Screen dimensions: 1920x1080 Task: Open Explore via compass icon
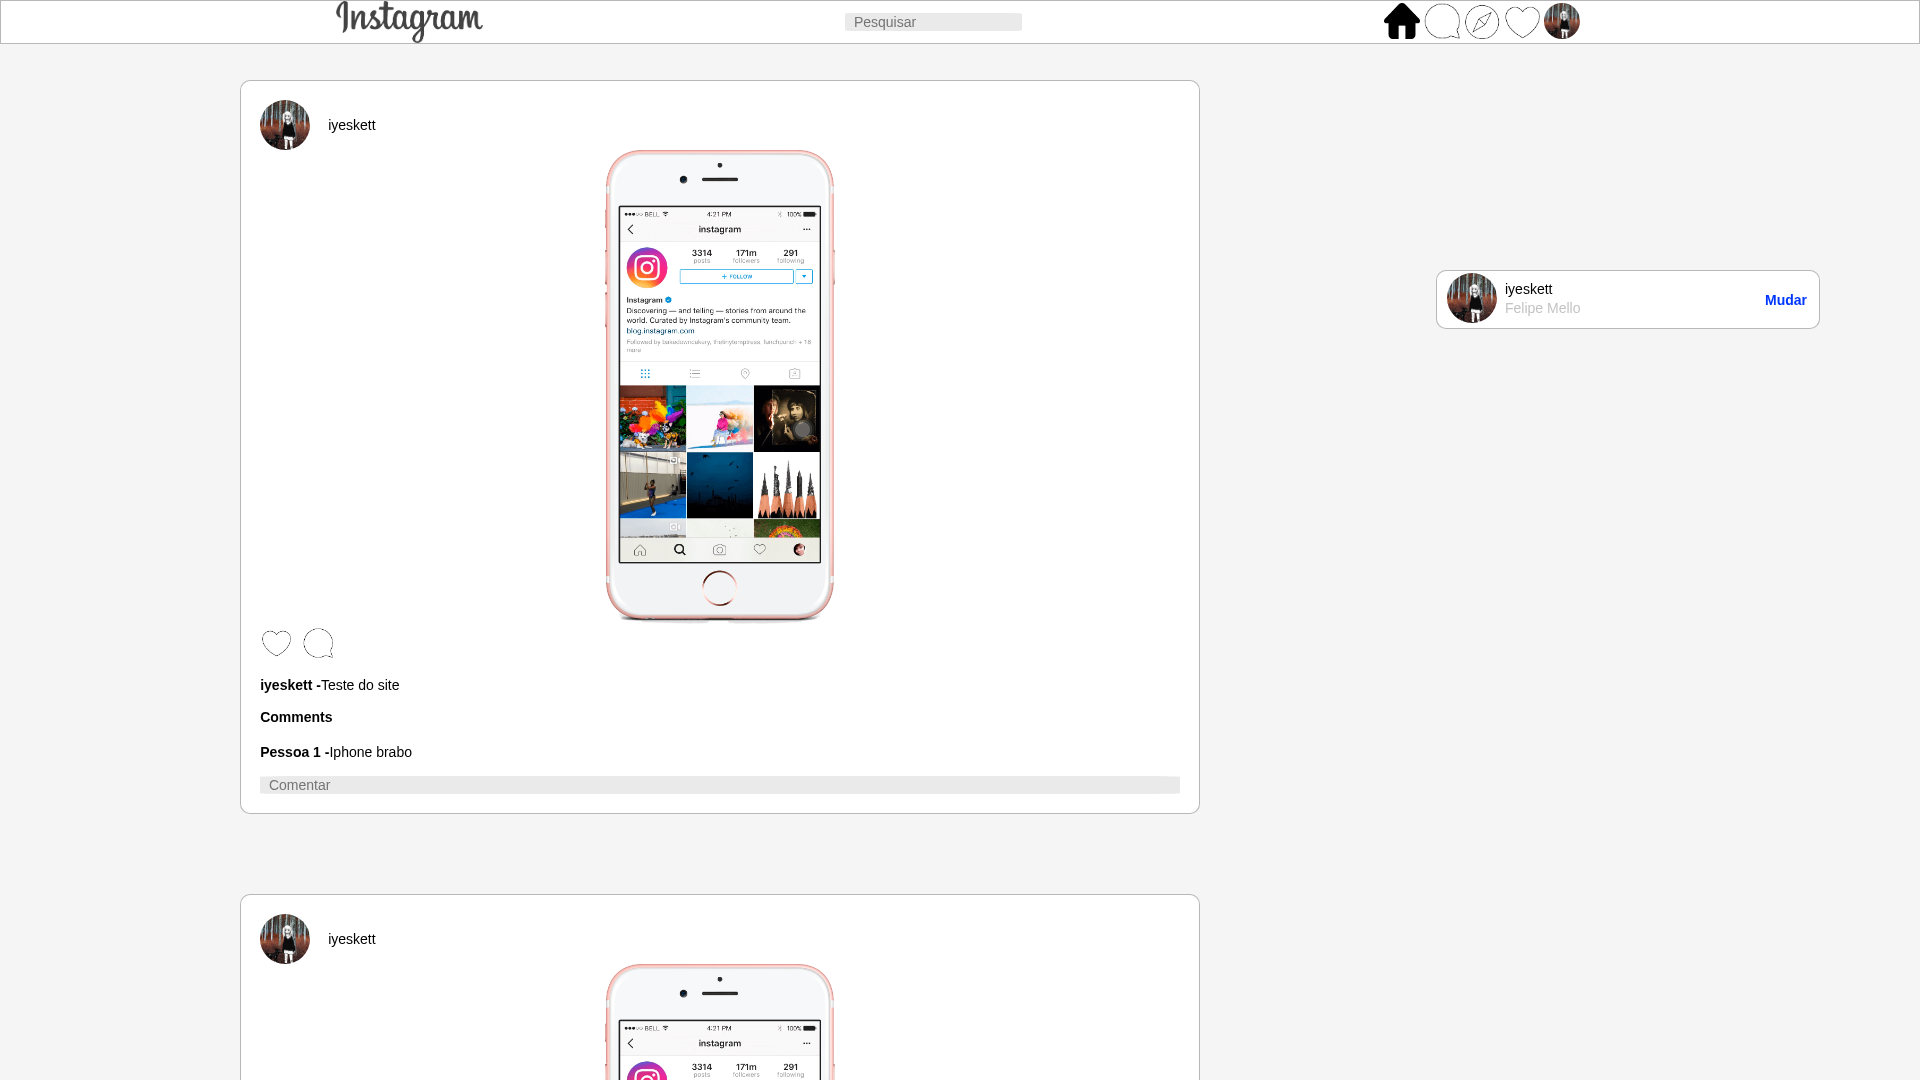tap(1482, 21)
